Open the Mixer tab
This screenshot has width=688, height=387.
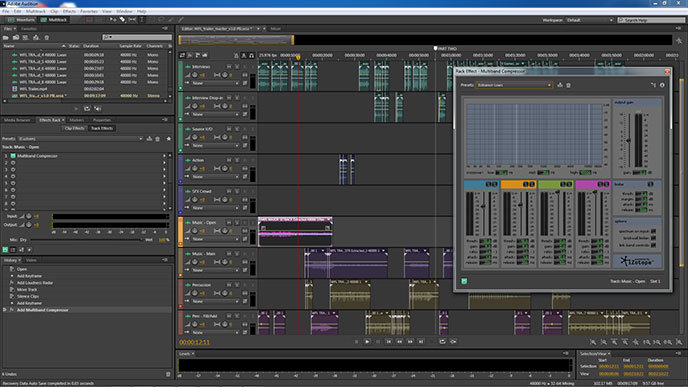[276, 29]
